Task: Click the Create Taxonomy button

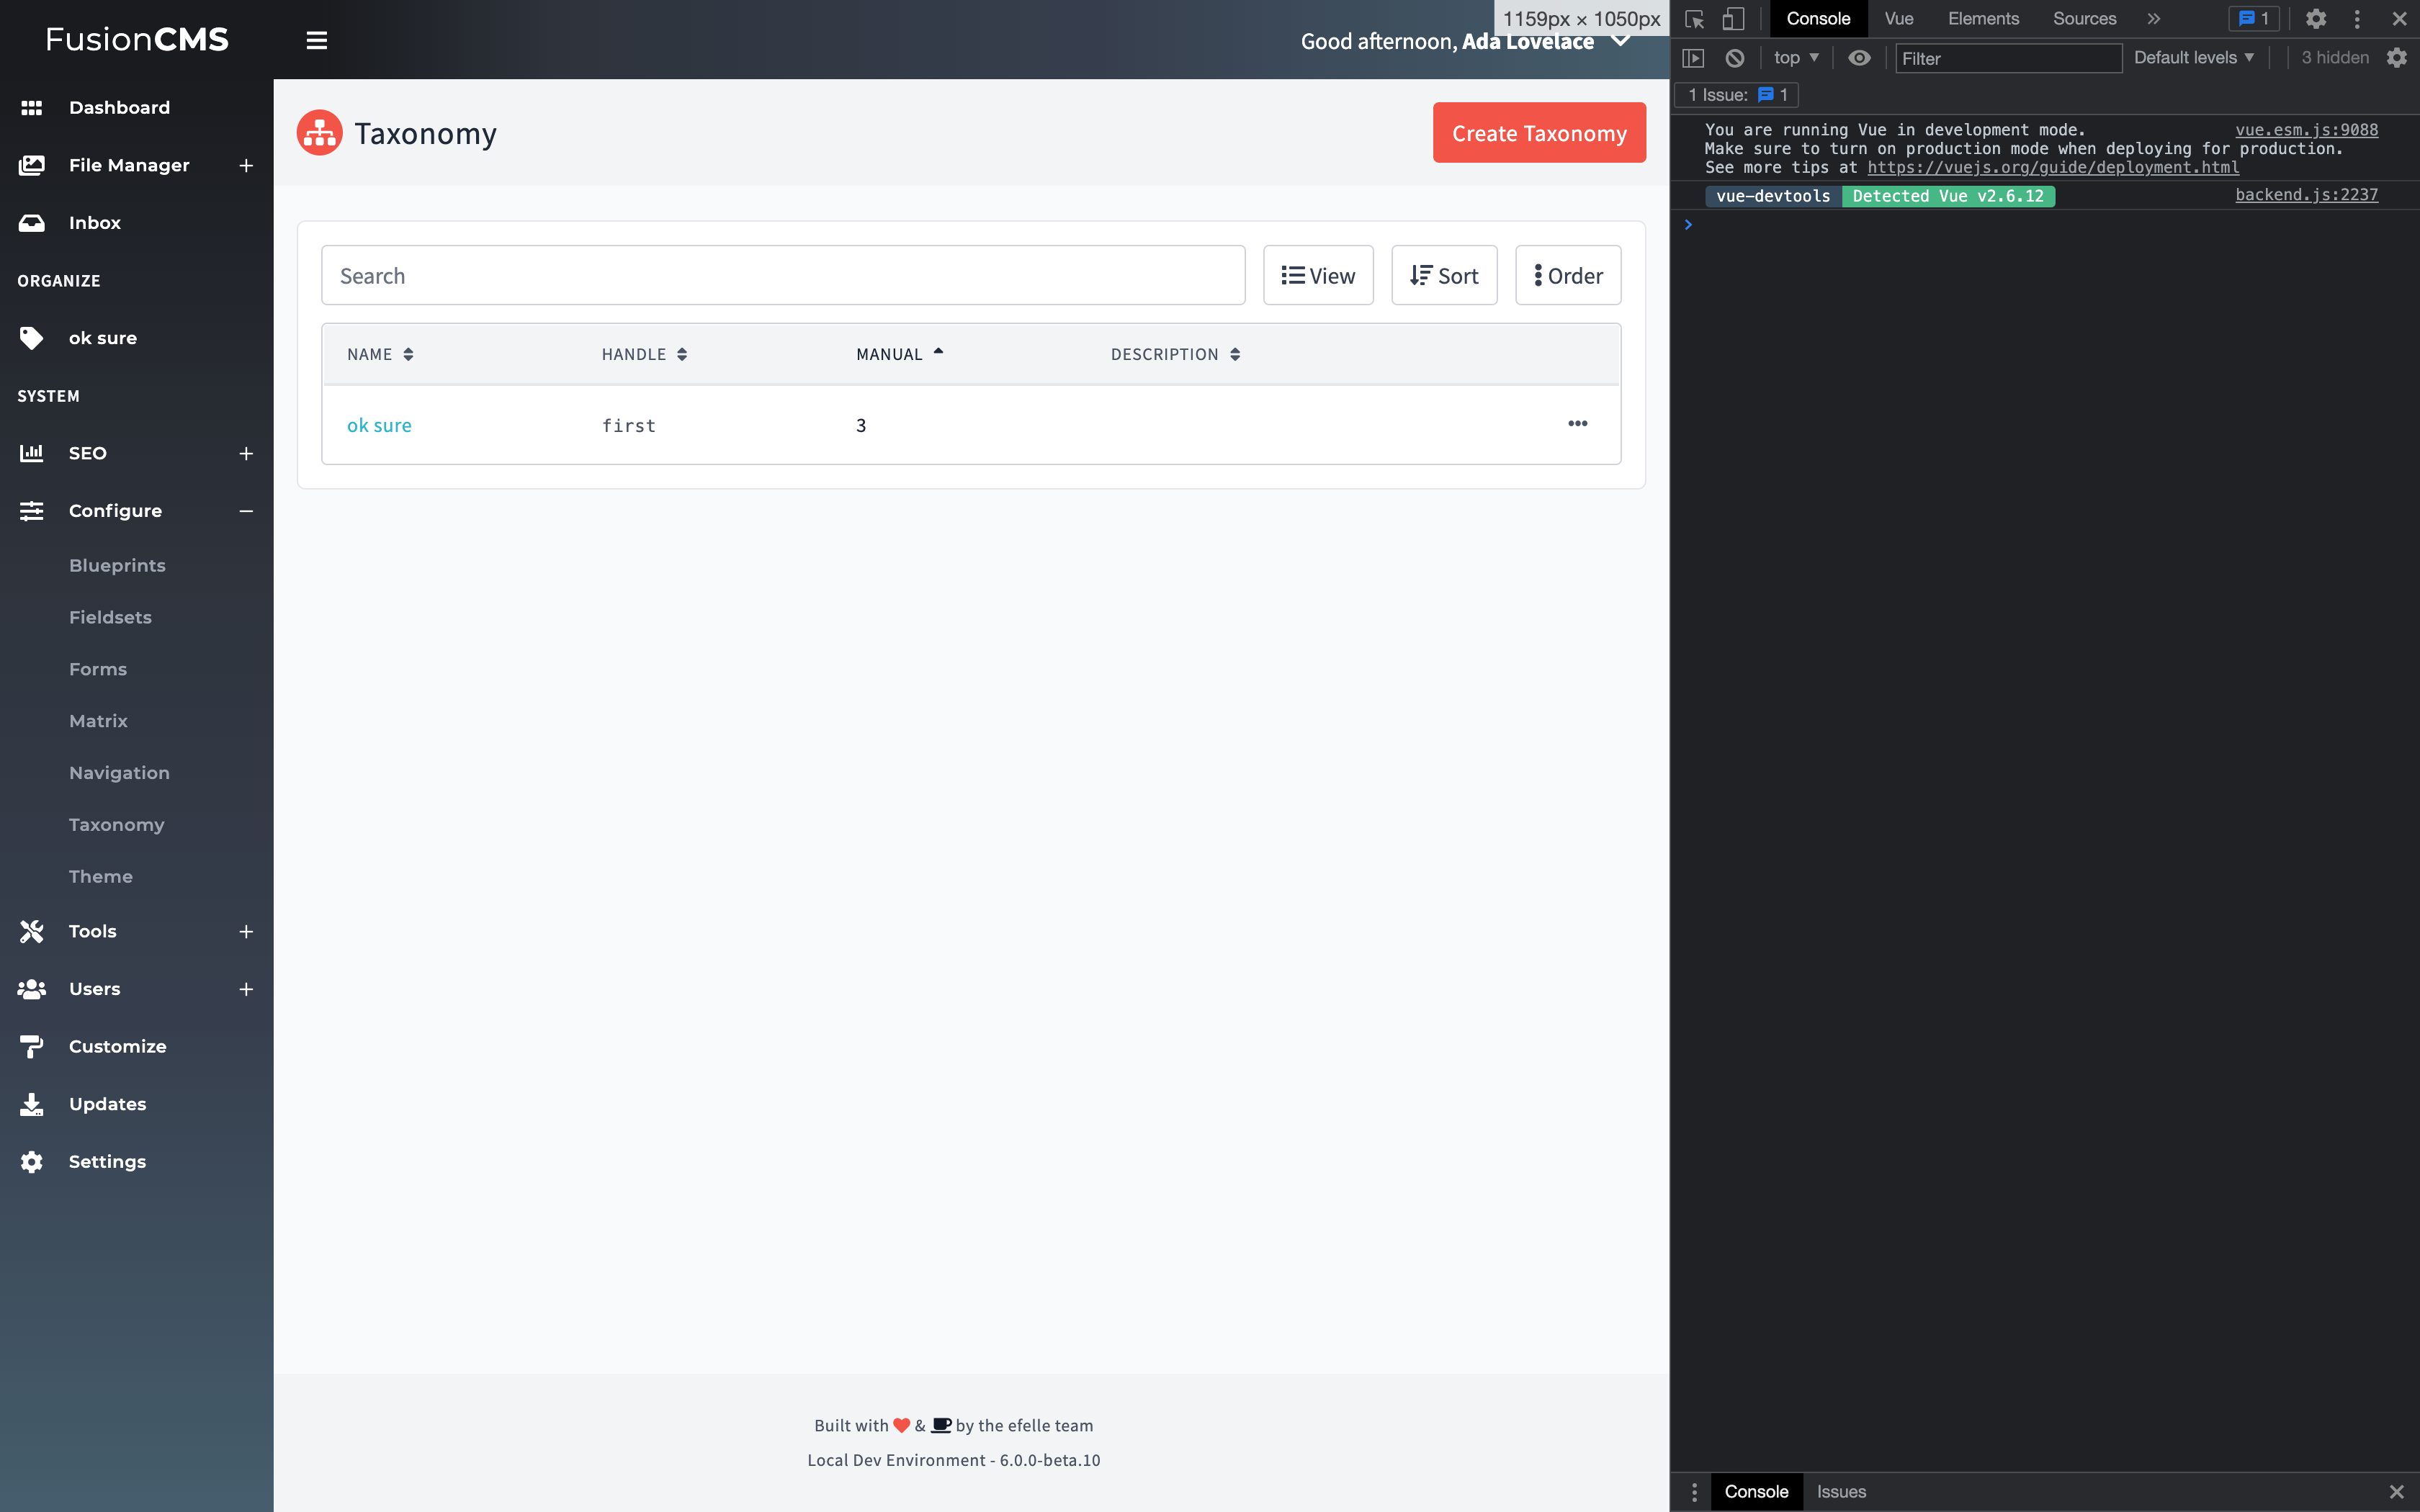Action: 1538,132
